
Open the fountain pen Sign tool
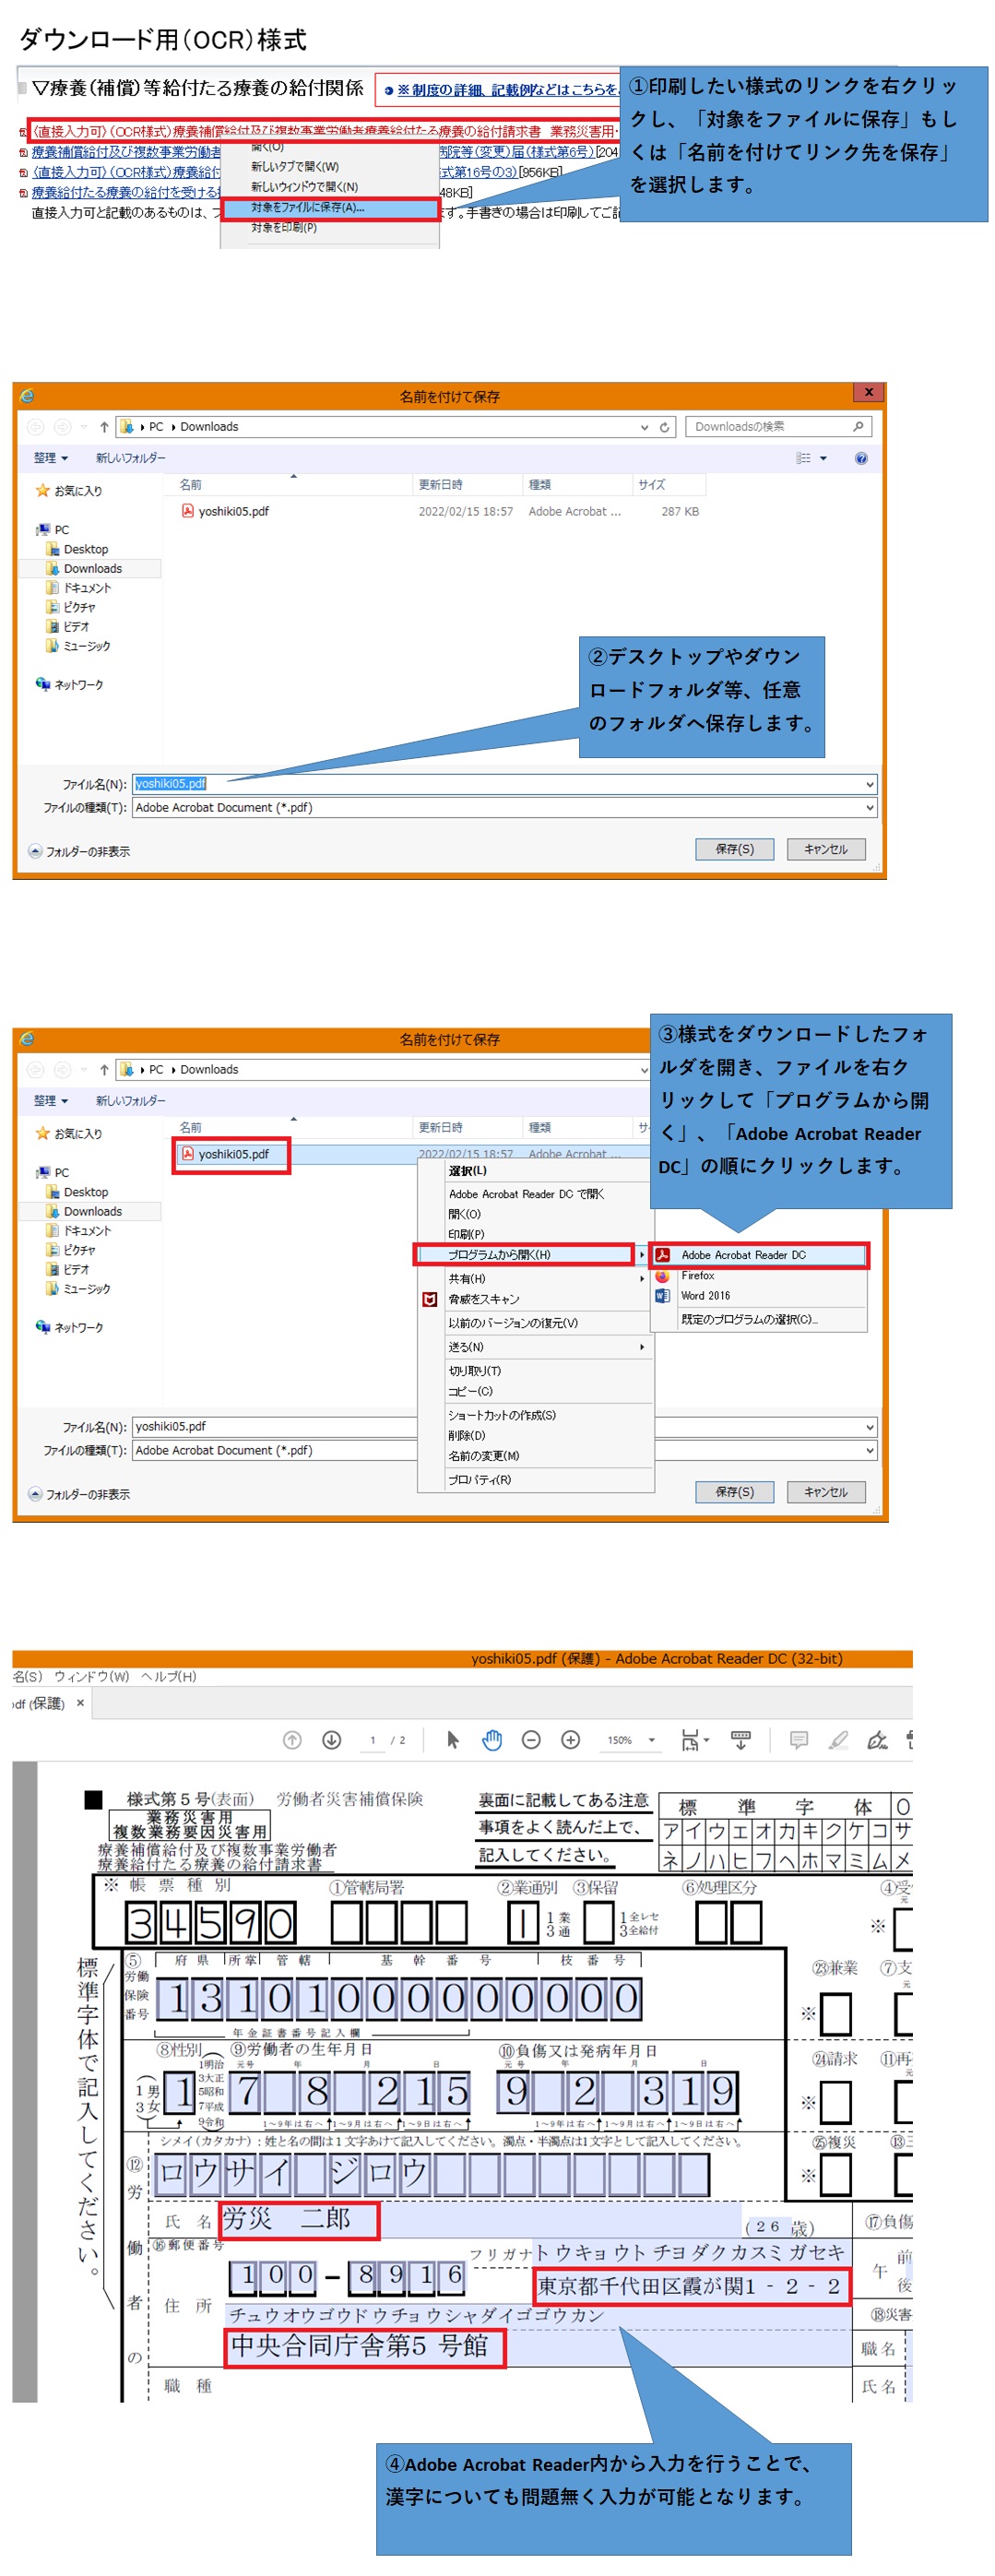(878, 1740)
